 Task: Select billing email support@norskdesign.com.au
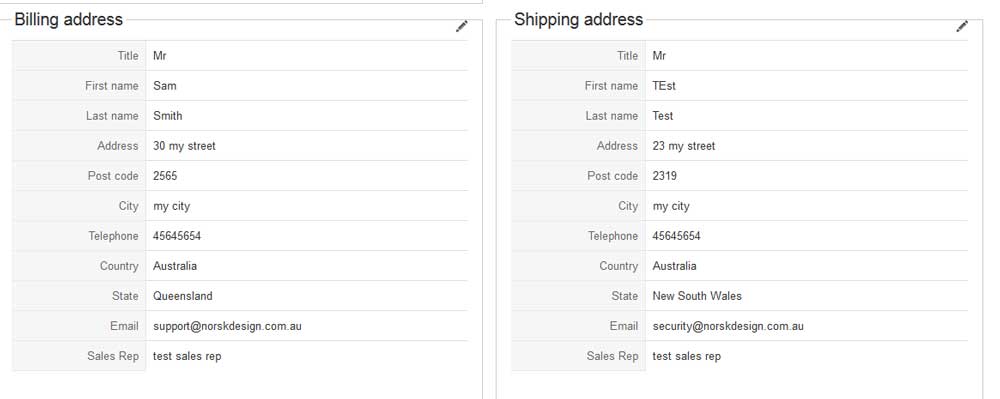click(227, 326)
